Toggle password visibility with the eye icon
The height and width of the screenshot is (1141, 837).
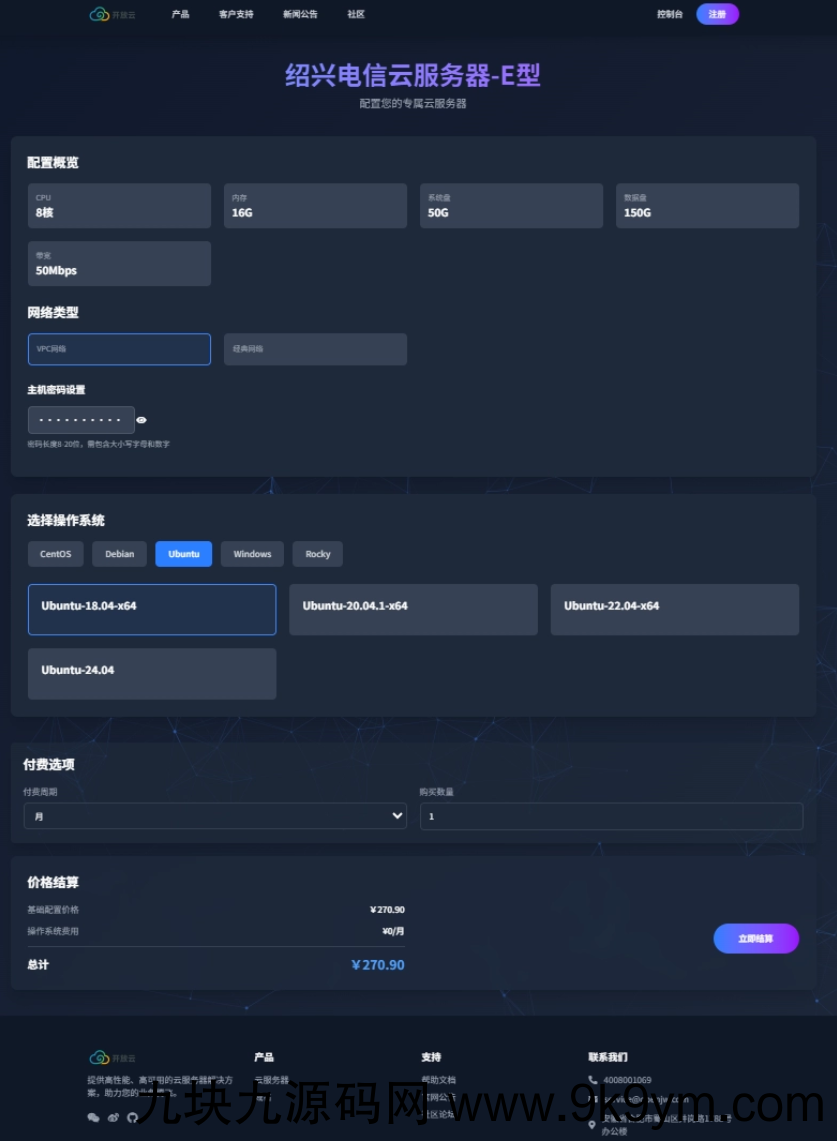click(x=142, y=420)
